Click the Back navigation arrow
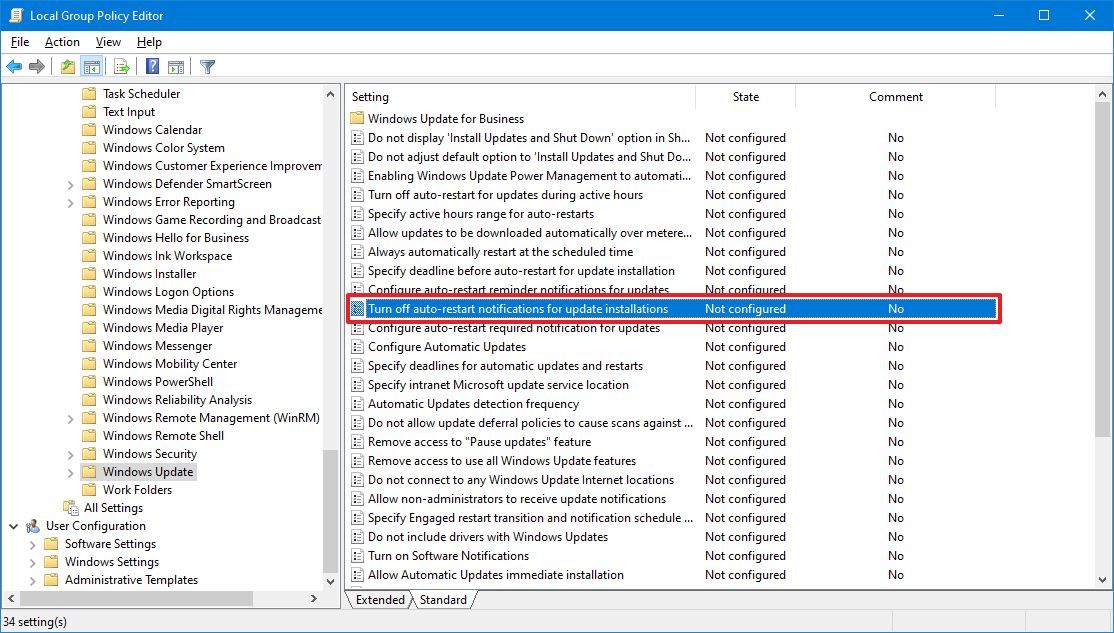 (x=14, y=66)
